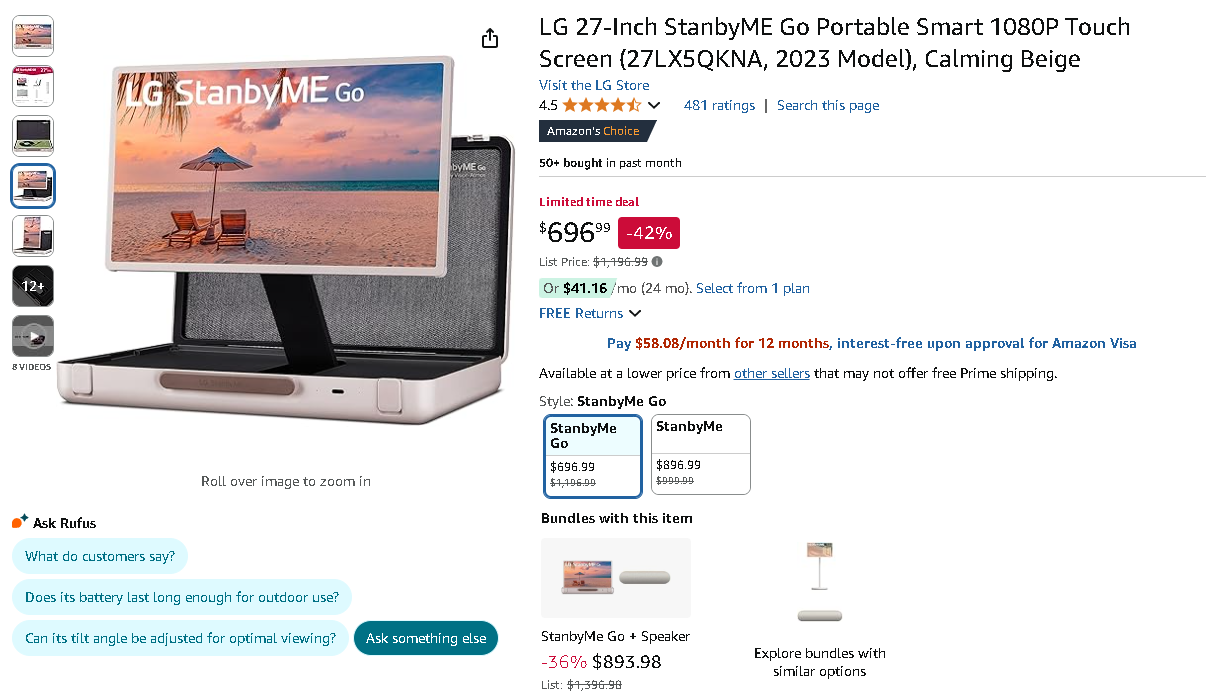This screenshot has height=696, width=1212.
Task: Select the StanbyMe style option
Action: [x=700, y=455]
